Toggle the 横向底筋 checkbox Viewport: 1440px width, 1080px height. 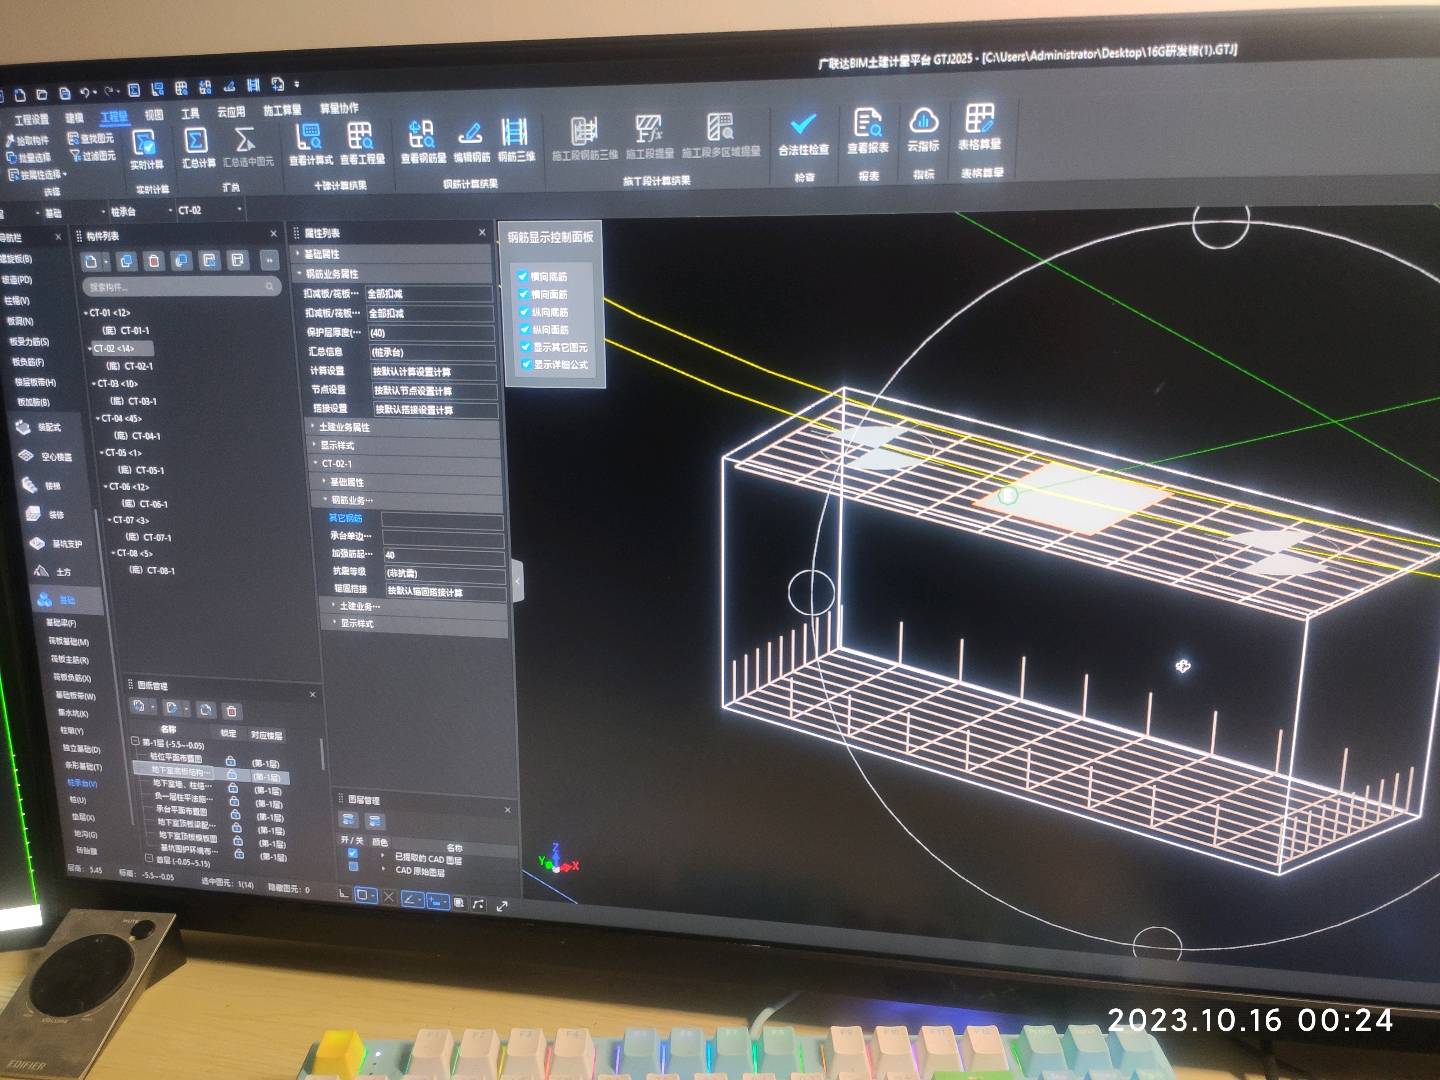tap(523, 276)
